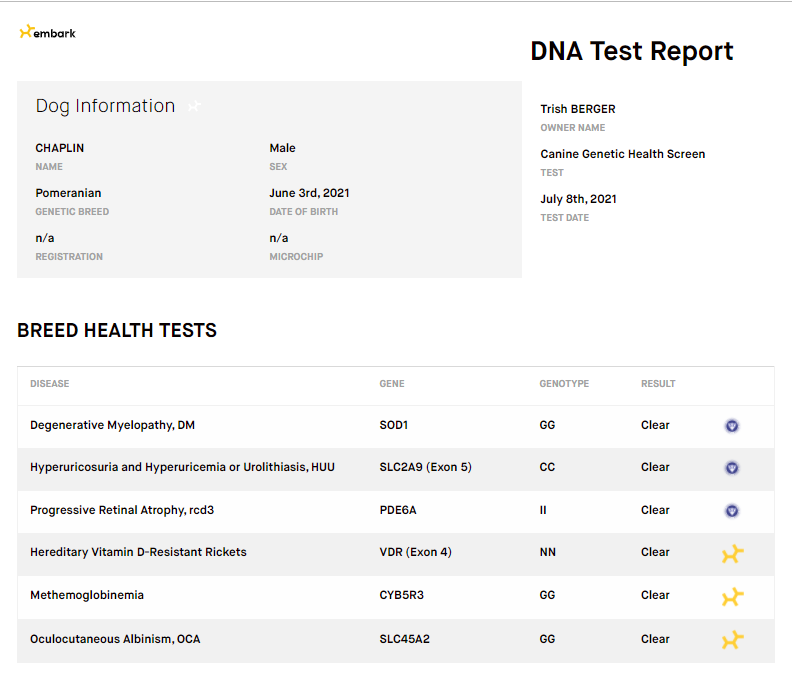792x680 pixels.
Task: Select the dog name CHAPLIN
Action: (x=60, y=148)
